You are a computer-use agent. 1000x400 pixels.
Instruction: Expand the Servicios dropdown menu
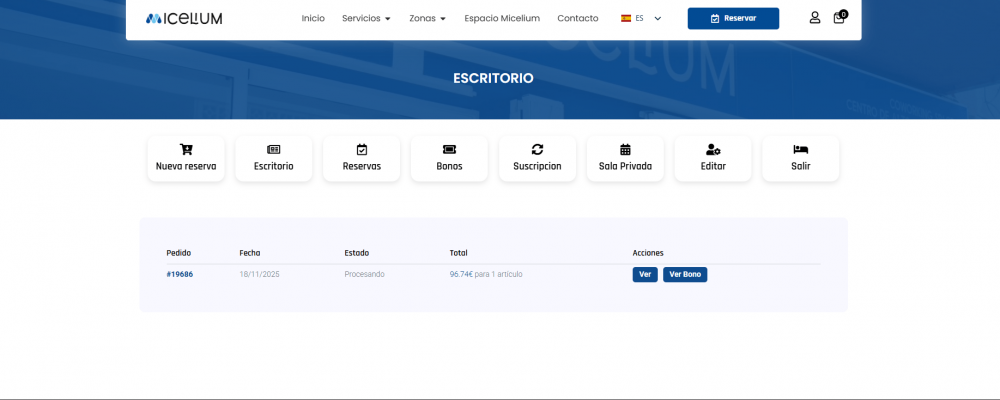click(366, 18)
